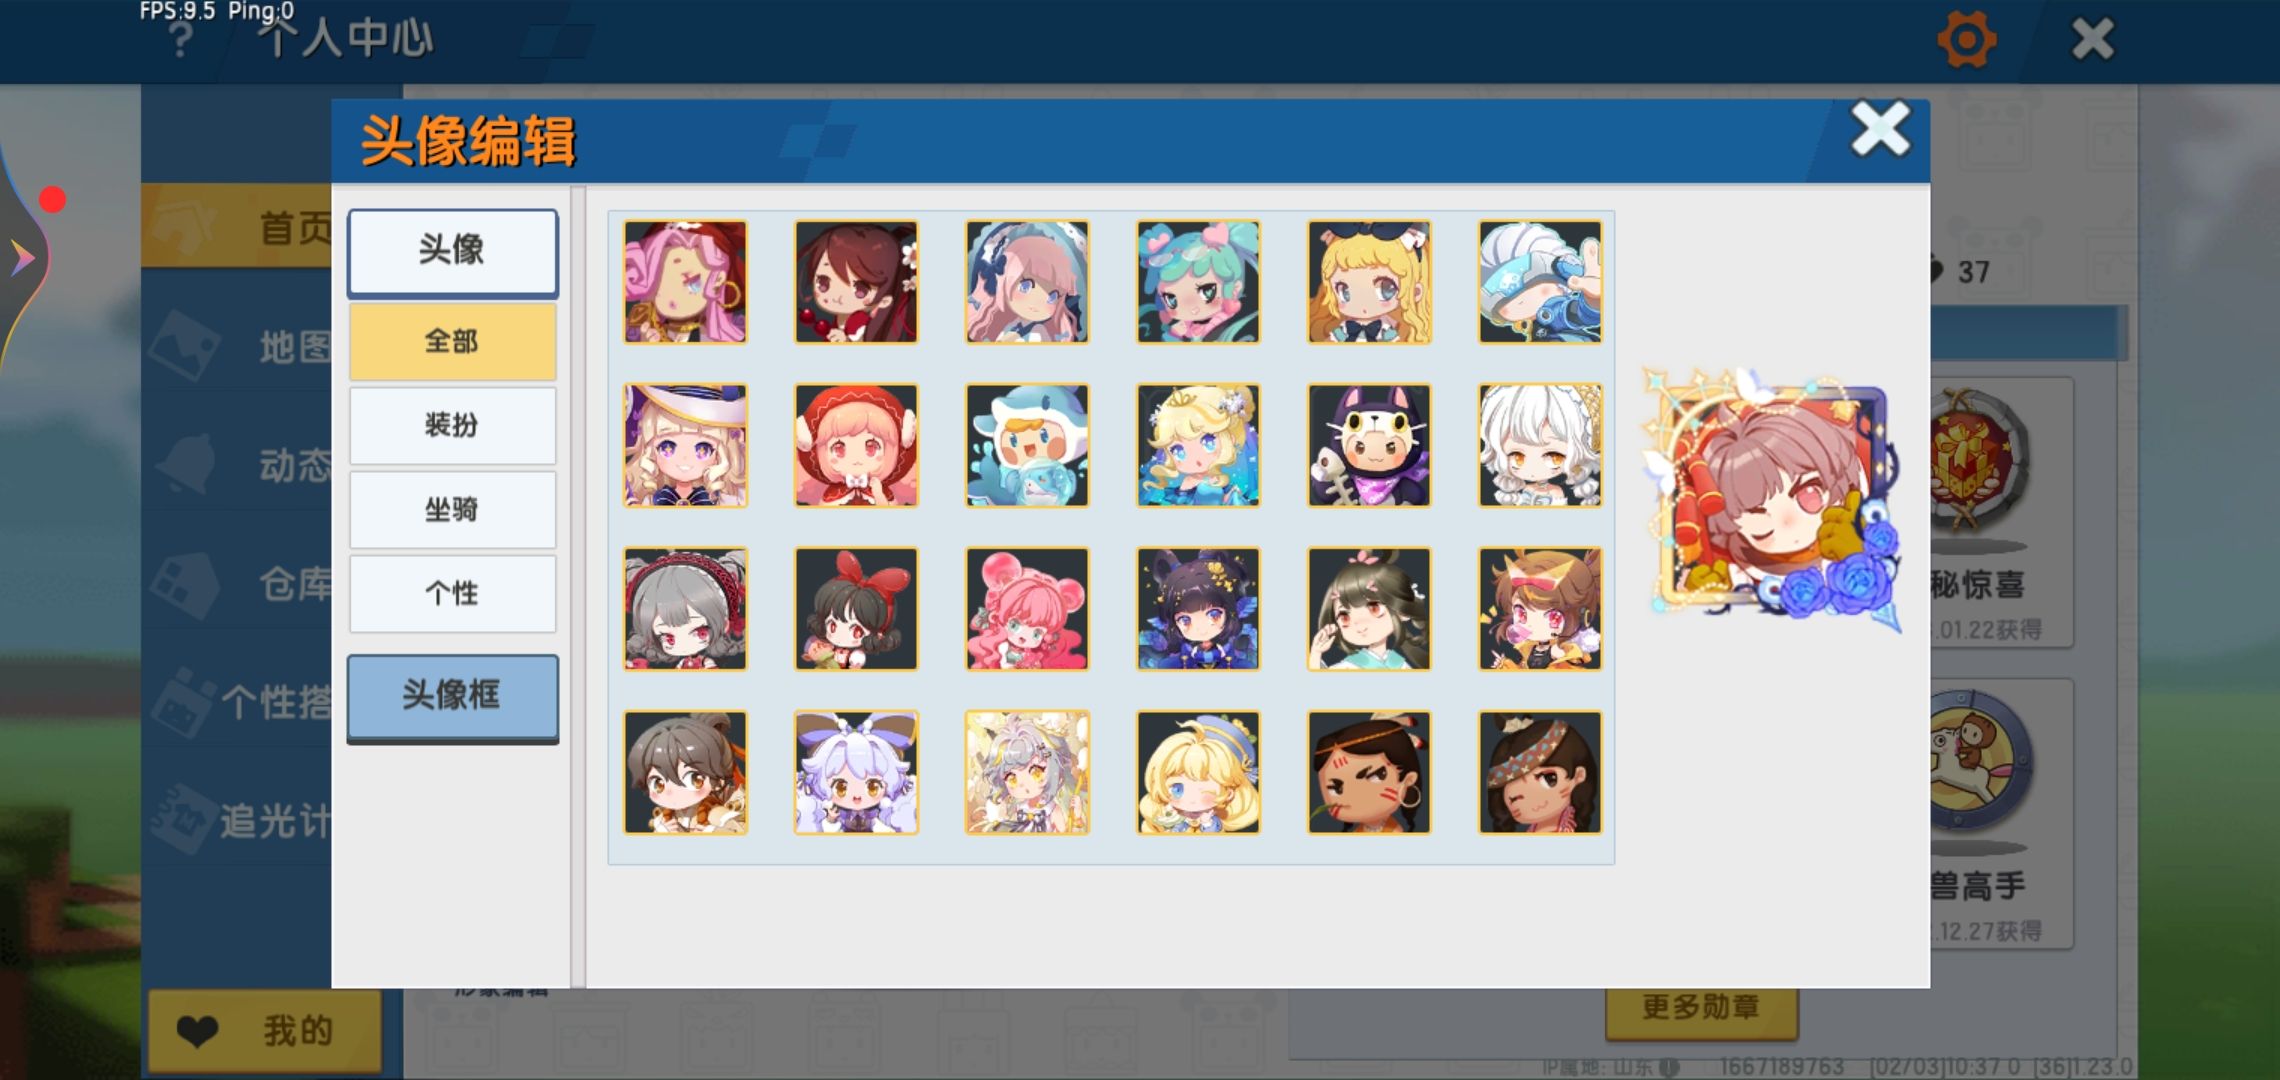Open the orange settings gear icon
The image size is (2280, 1080).
[x=1966, y=40]
